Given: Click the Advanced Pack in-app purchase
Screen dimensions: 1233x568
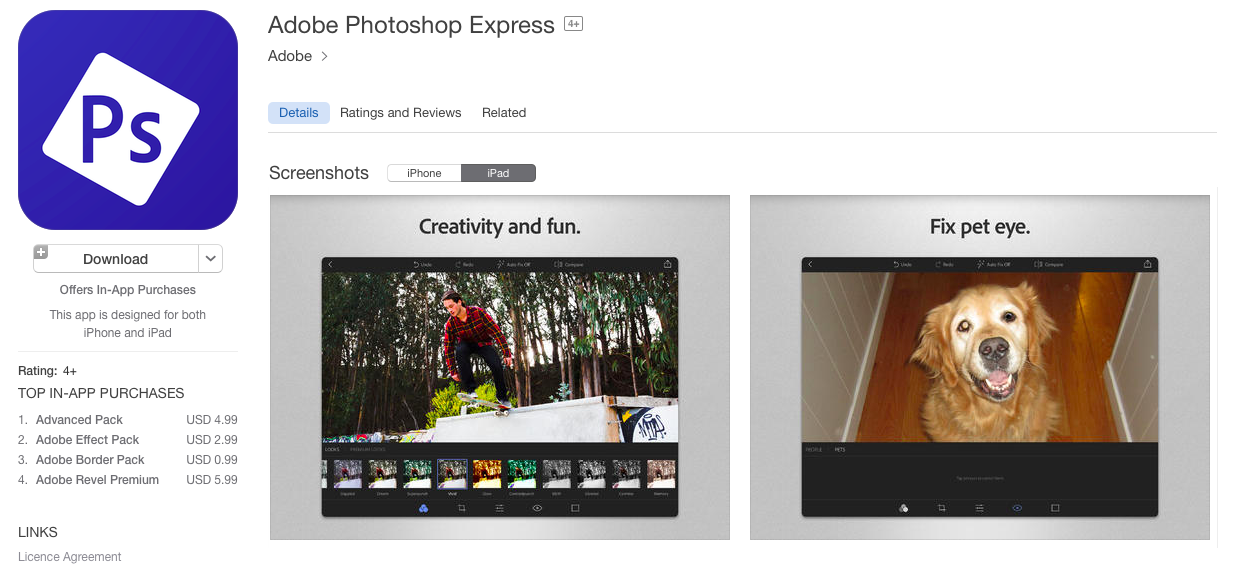Looking at the screenshot, I should click(79, 420).
